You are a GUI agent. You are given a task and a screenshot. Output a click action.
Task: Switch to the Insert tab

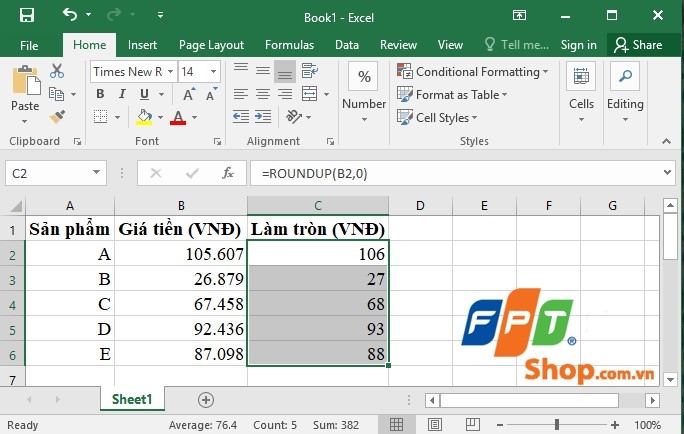click(142, 45)
